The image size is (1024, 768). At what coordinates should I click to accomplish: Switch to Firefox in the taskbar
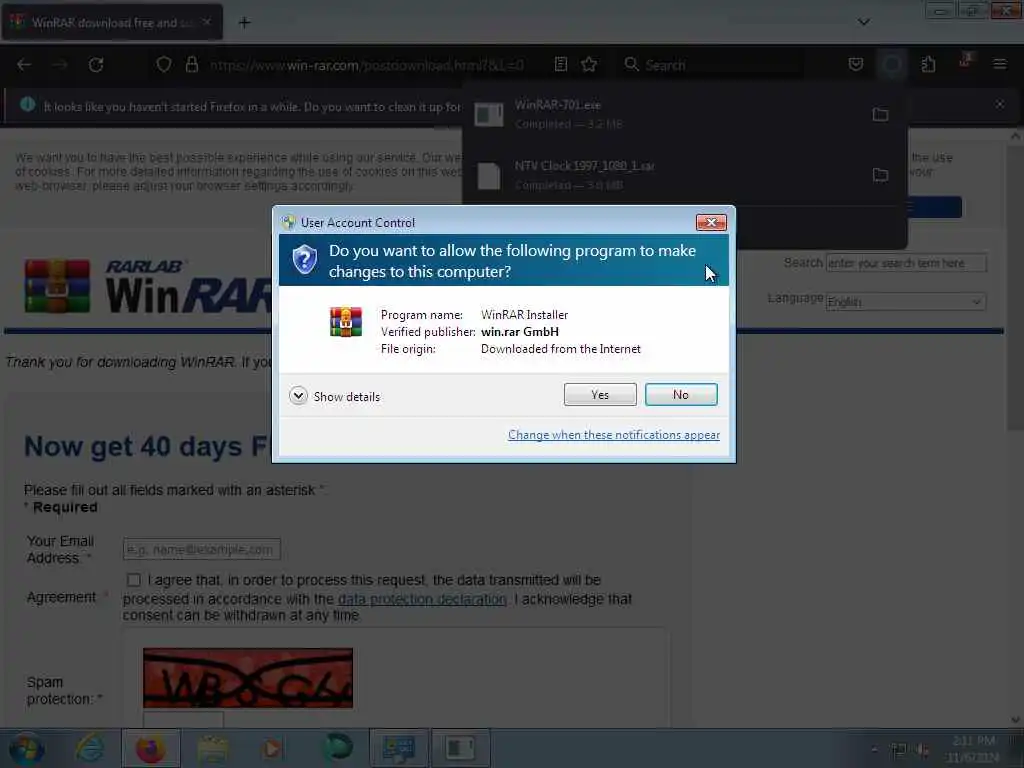(150, 748)
